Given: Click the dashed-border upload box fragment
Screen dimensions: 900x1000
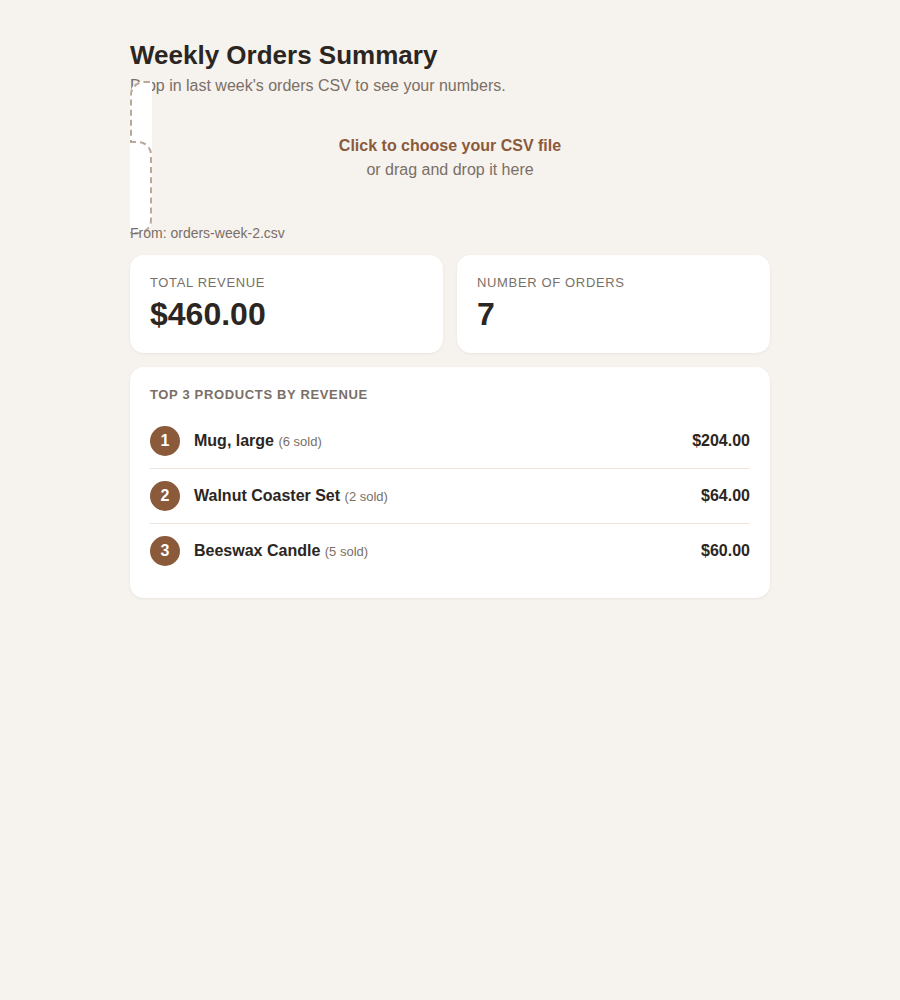Looking at the screenshot, I should point(141,154).
